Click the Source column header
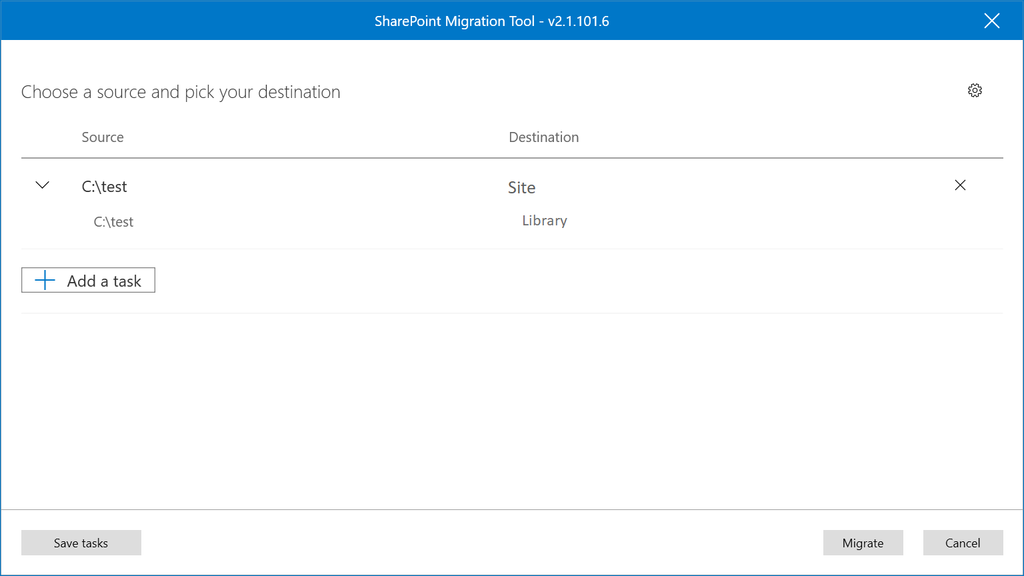Image resolution: width=1024 pixels, height=576 pixels. coord(103,137)
